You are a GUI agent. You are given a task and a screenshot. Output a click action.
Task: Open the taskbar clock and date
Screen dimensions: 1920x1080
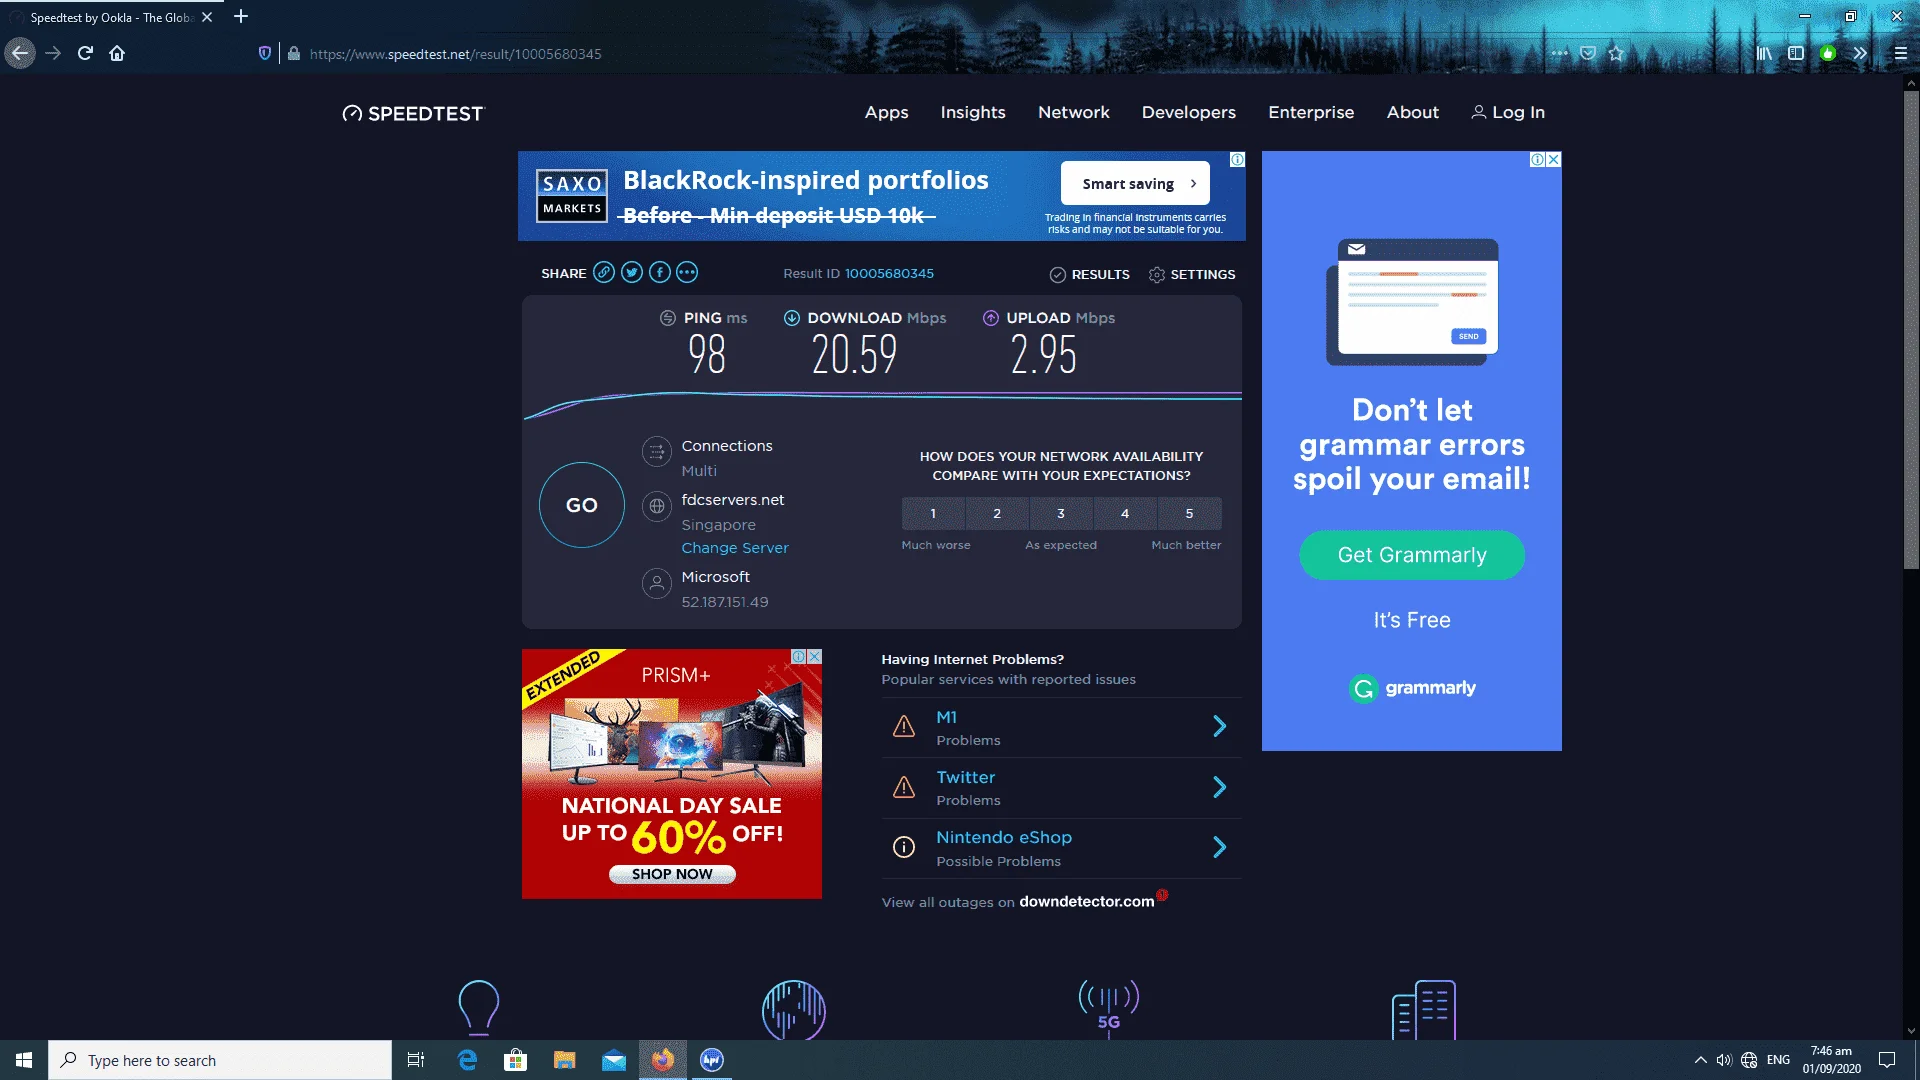point(1832,1060)
